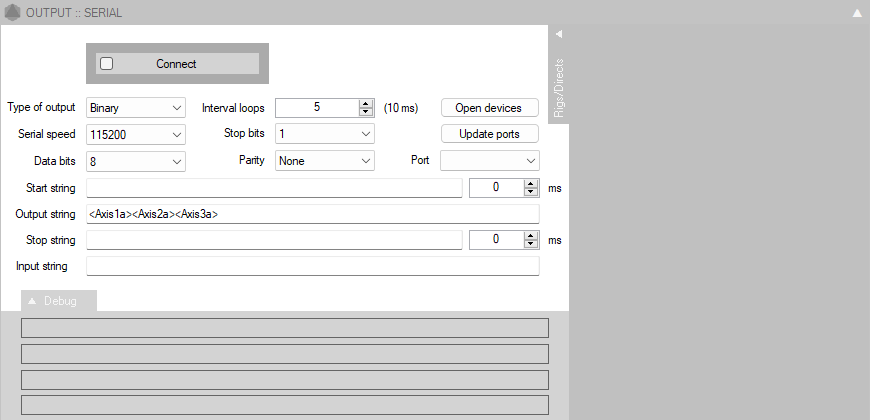Screen dimensions: 870x420
Task: Click the SimTools logo icon in title bar
Action: click(13, 13)
